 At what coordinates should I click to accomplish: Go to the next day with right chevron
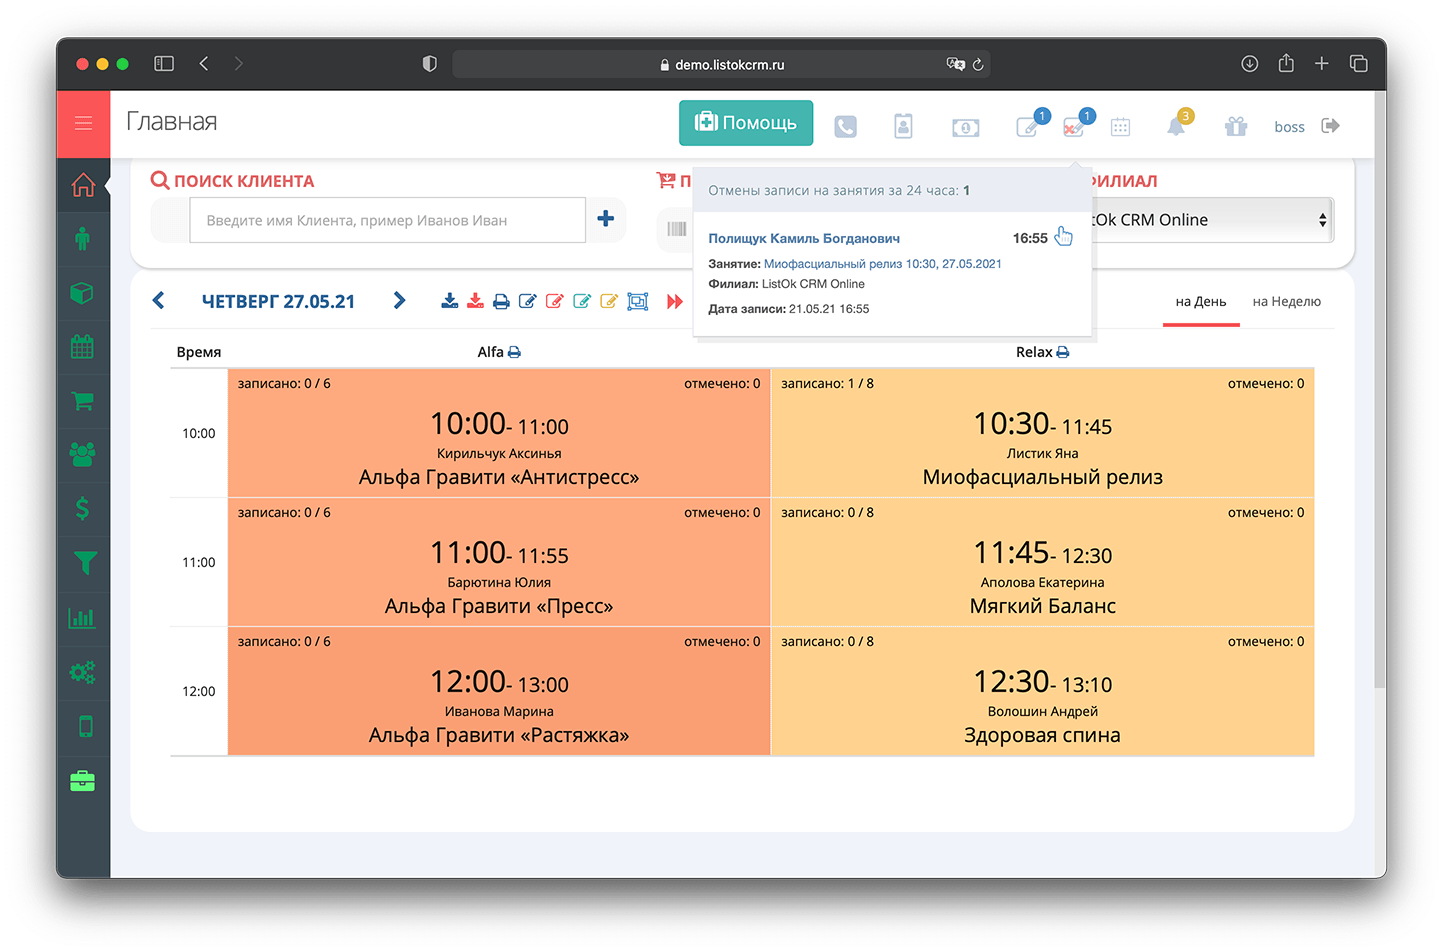pos(399,301)
